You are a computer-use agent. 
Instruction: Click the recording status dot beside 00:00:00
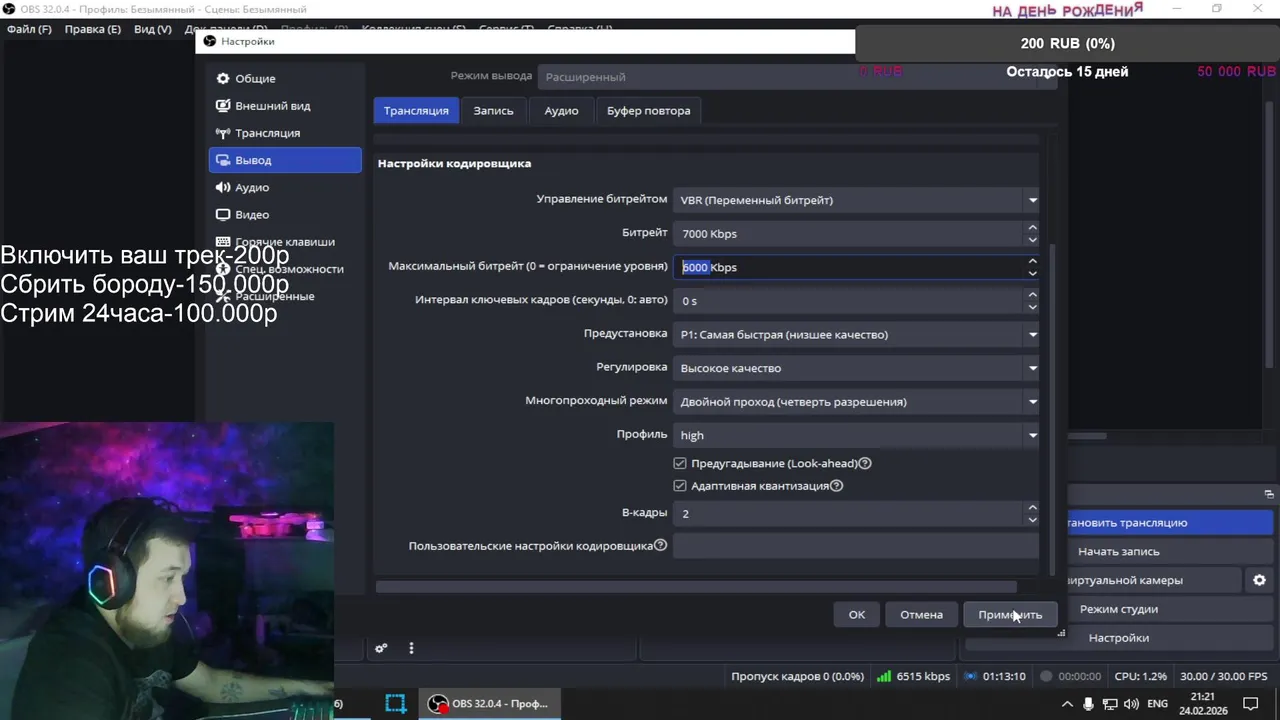1046,676
